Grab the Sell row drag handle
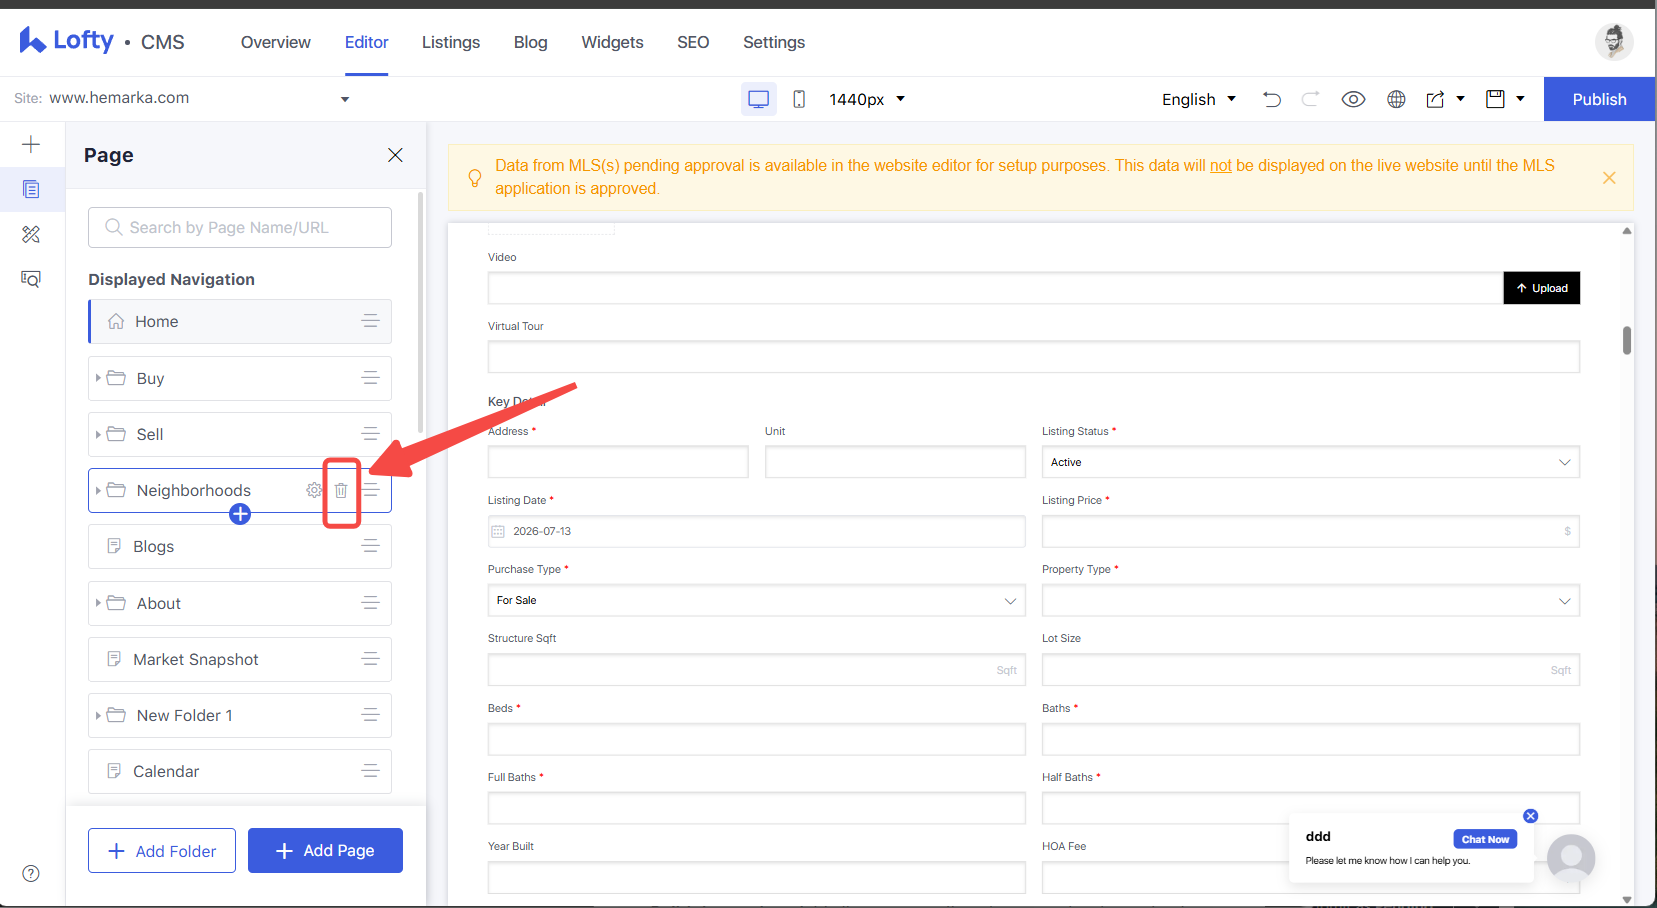This screenshot has height=908, width=1657. tap(370, 434)
